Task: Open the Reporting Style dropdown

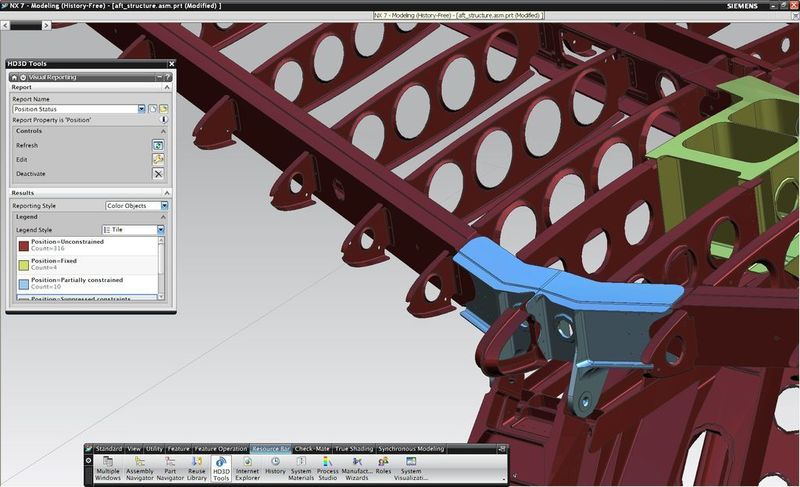Action: [x=164, y=206]
